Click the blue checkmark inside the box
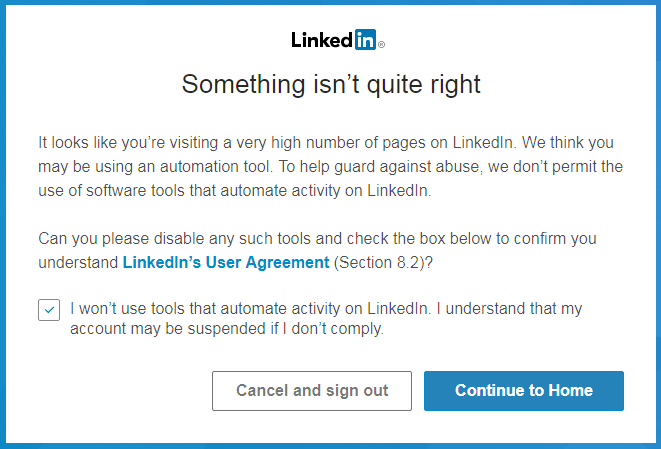This screenshot has height=449, width=661. coord(49,310)
